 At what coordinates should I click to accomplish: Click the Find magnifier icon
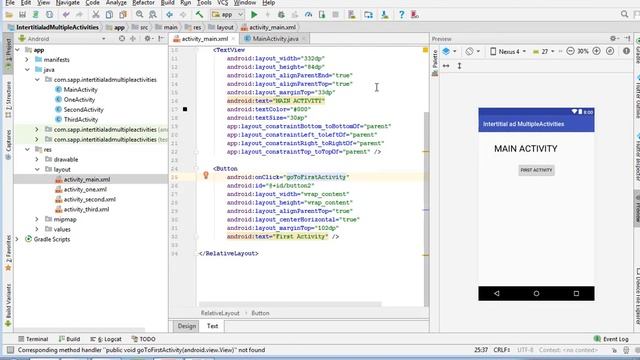coord(140,15)
